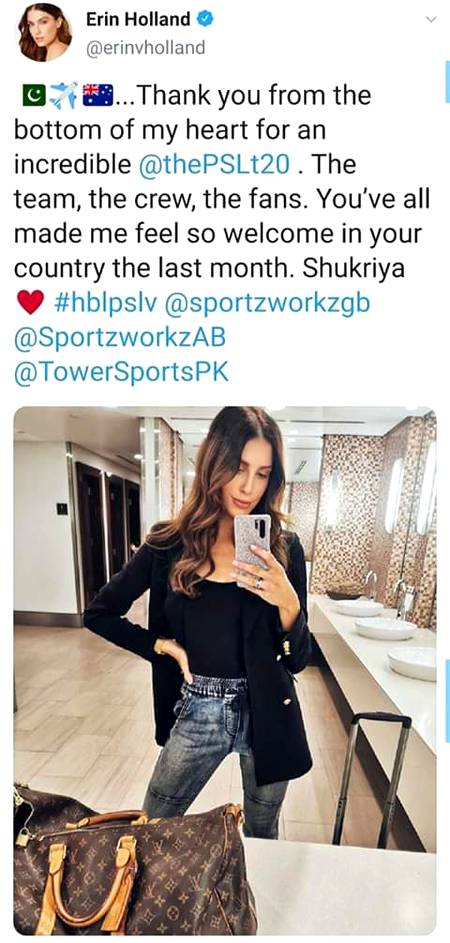Open the @erinvholland handle
The image size is (450, 943).
tap(145, 48)
